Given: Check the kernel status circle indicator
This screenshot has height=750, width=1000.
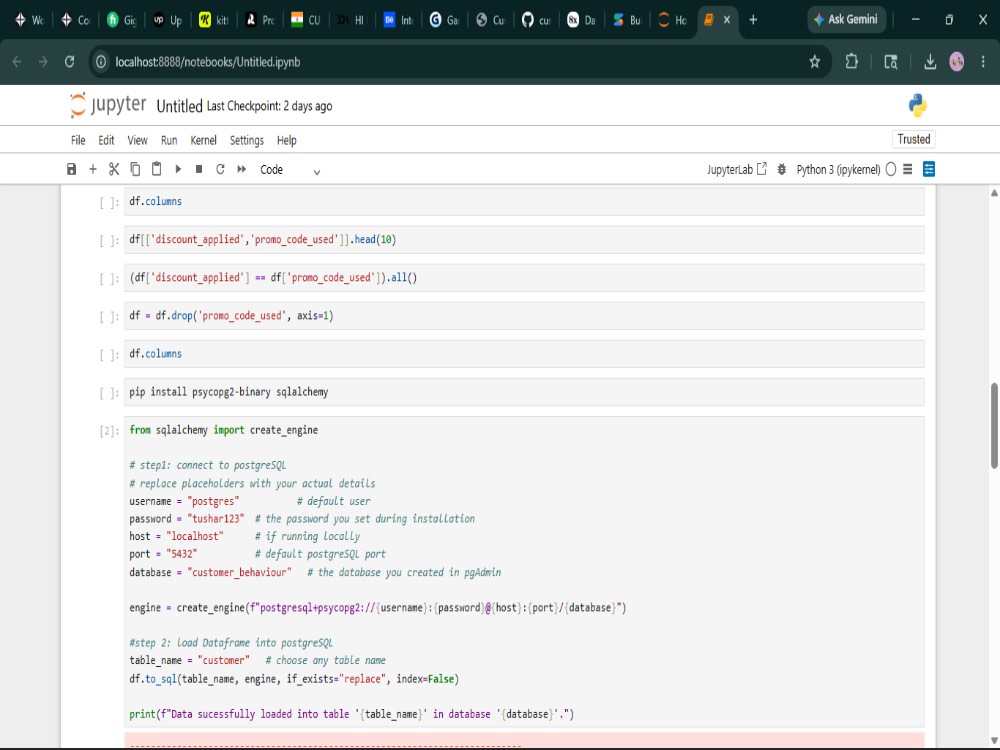Looking at the screenshot, I should [891, 169].
